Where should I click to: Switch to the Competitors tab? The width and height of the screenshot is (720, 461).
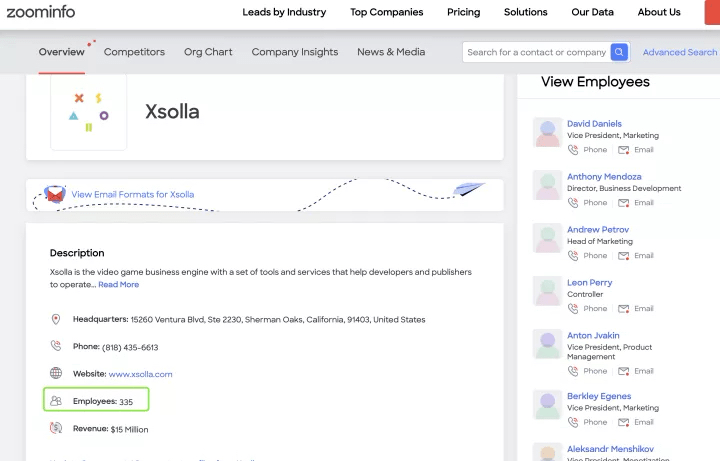coord(134,52)
